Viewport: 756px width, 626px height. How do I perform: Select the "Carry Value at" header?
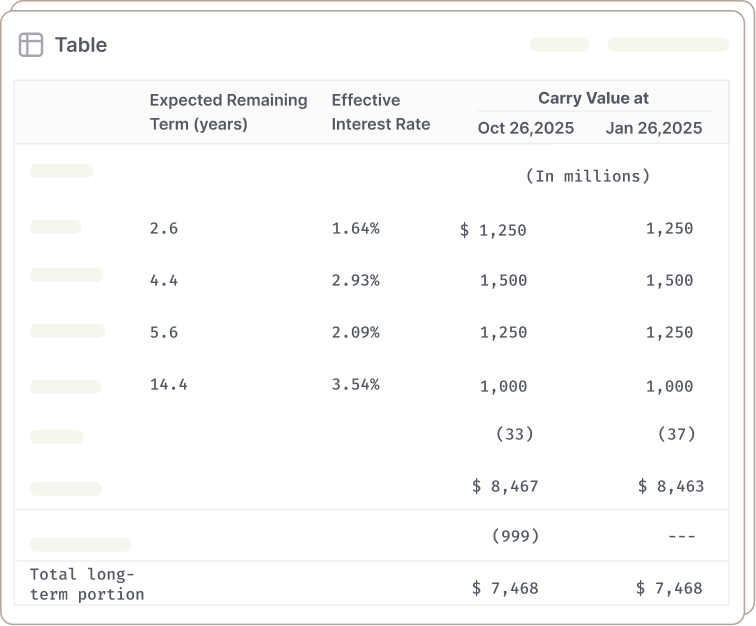click(x=593, y=98)
